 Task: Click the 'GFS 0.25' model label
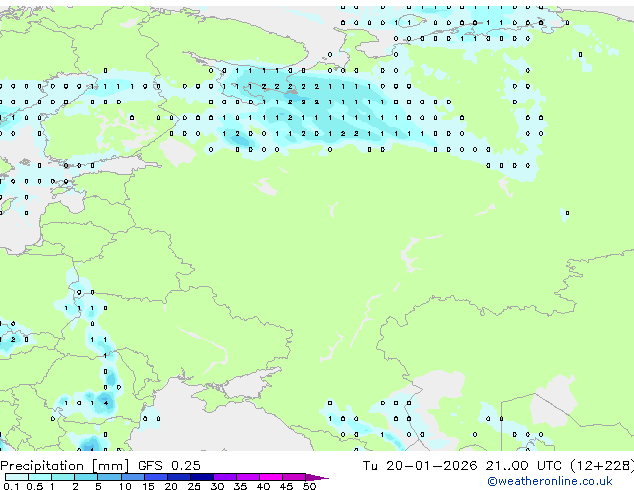169,466
